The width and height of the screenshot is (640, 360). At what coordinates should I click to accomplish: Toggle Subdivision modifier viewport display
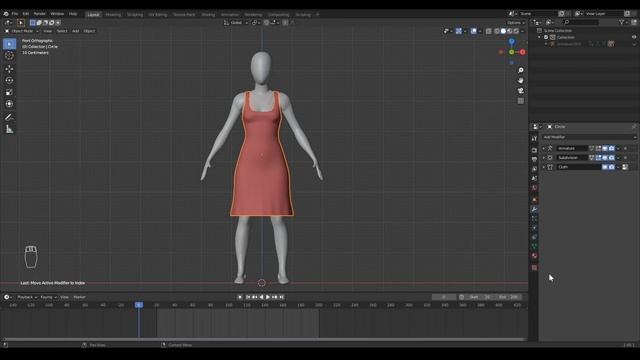605,158
